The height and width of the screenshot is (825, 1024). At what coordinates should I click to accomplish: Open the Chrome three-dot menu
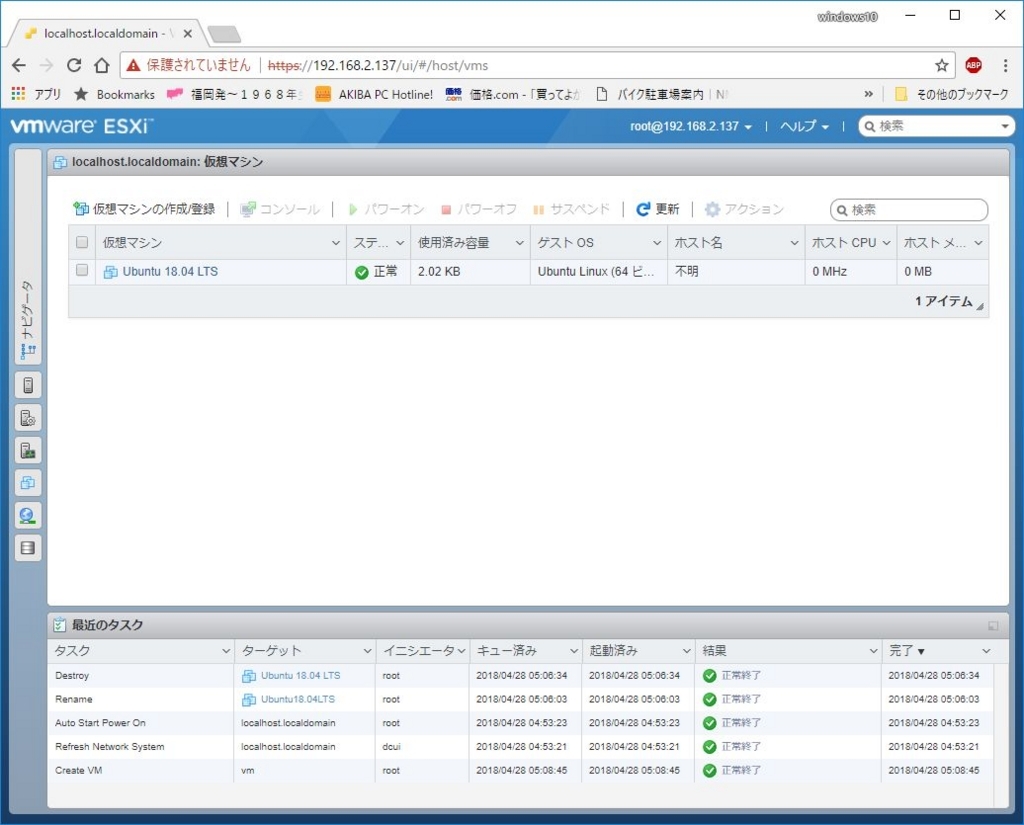(x=1005, y=65)
